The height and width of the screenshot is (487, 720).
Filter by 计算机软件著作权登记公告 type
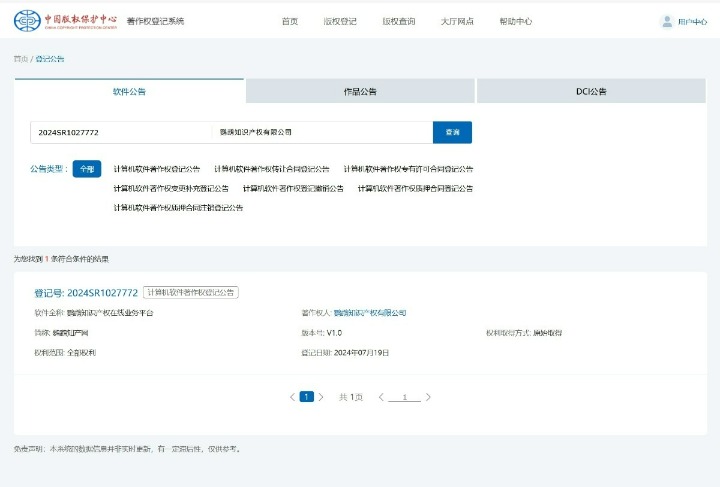tap(157, 169)
